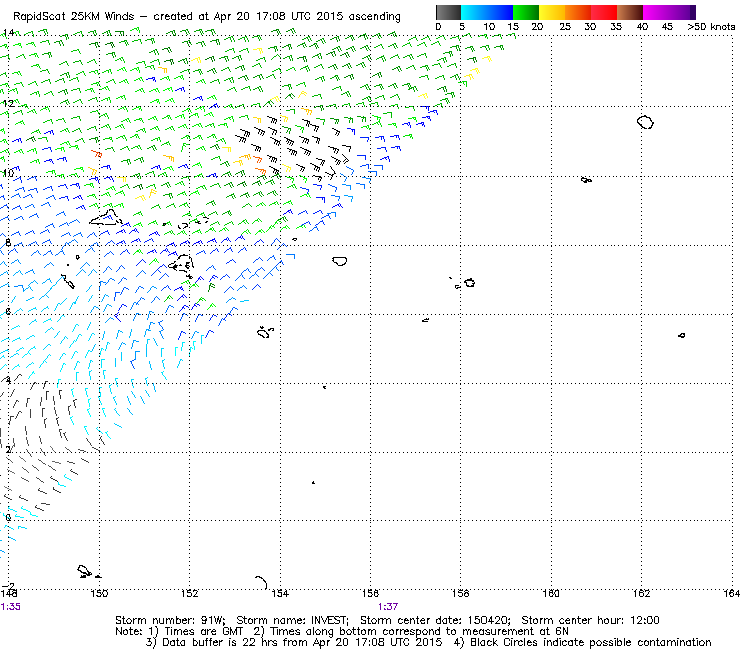Click the 'Storm center date: 150420' text

point(435,620)
